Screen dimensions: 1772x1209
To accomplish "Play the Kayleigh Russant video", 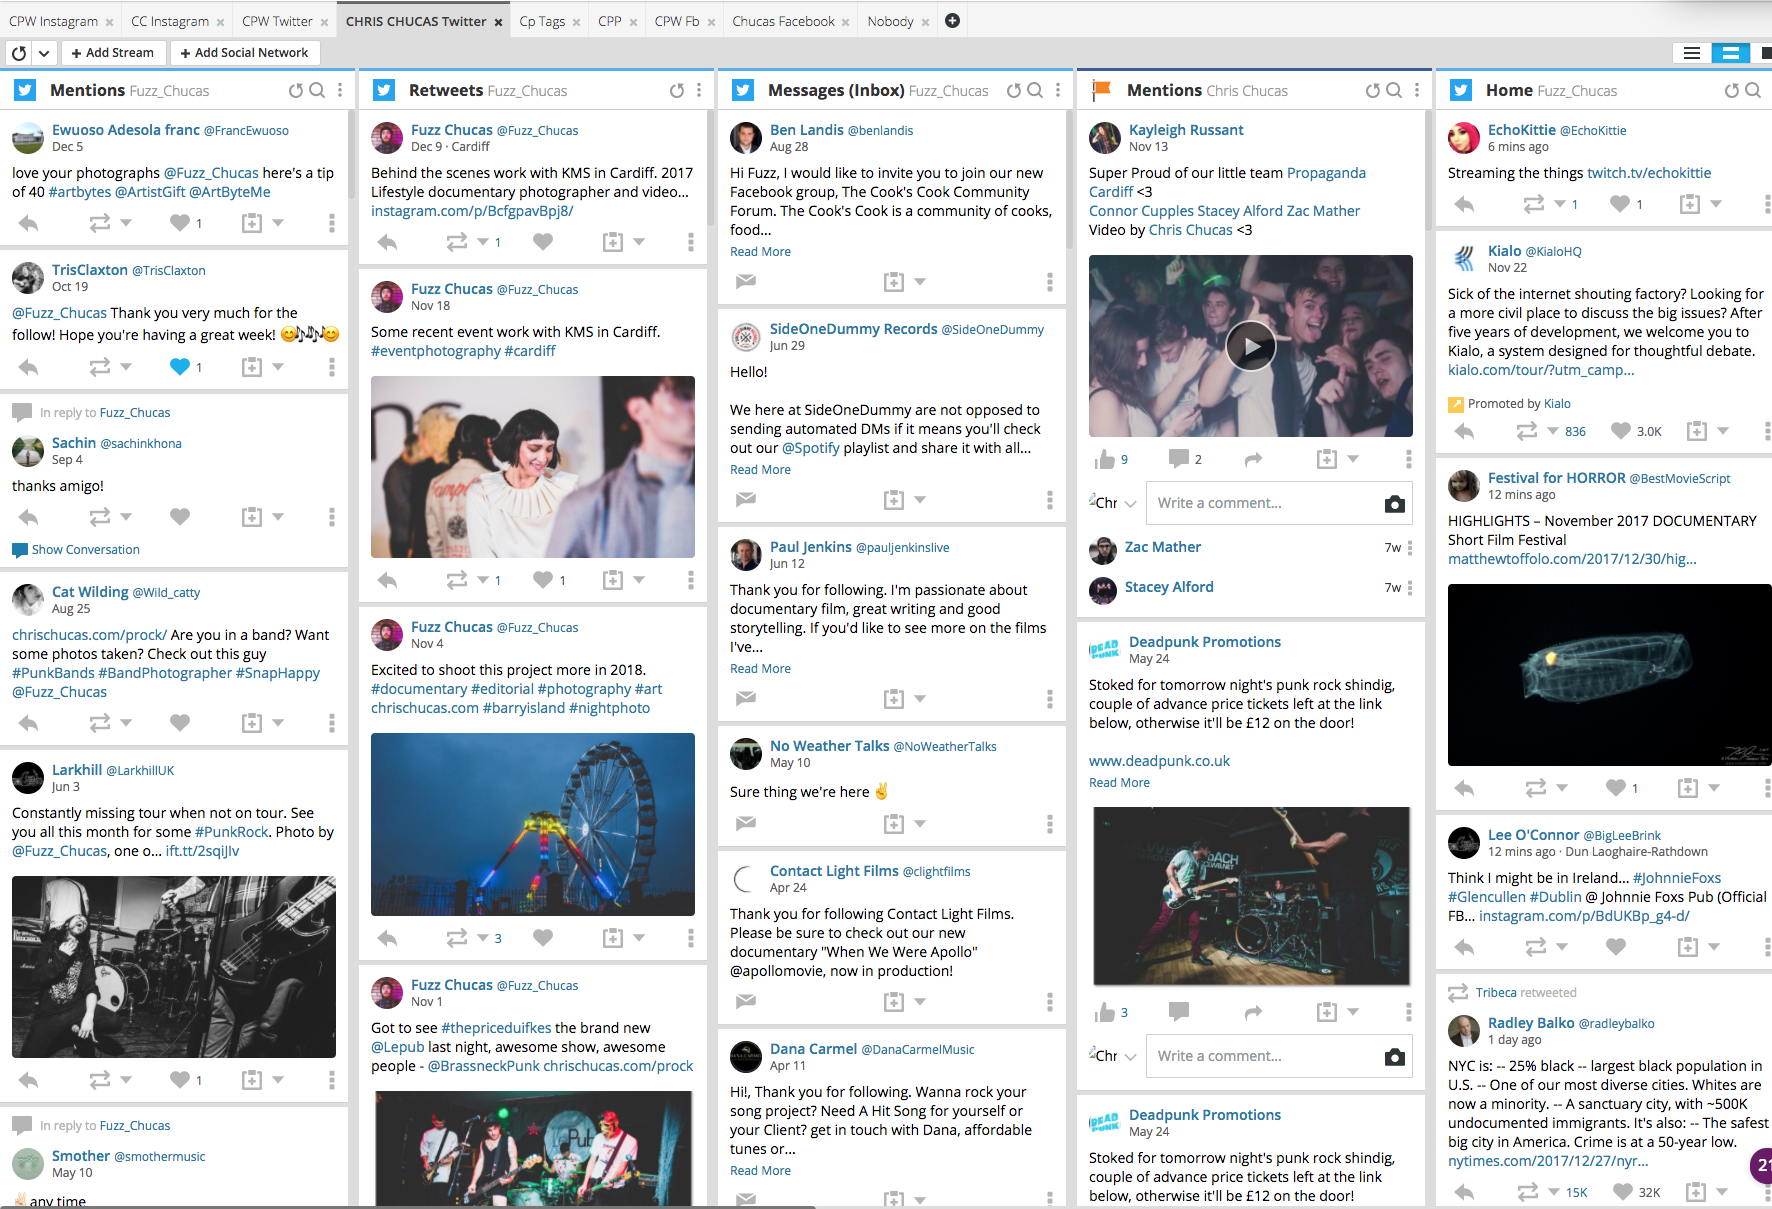I will (1251, 346).
